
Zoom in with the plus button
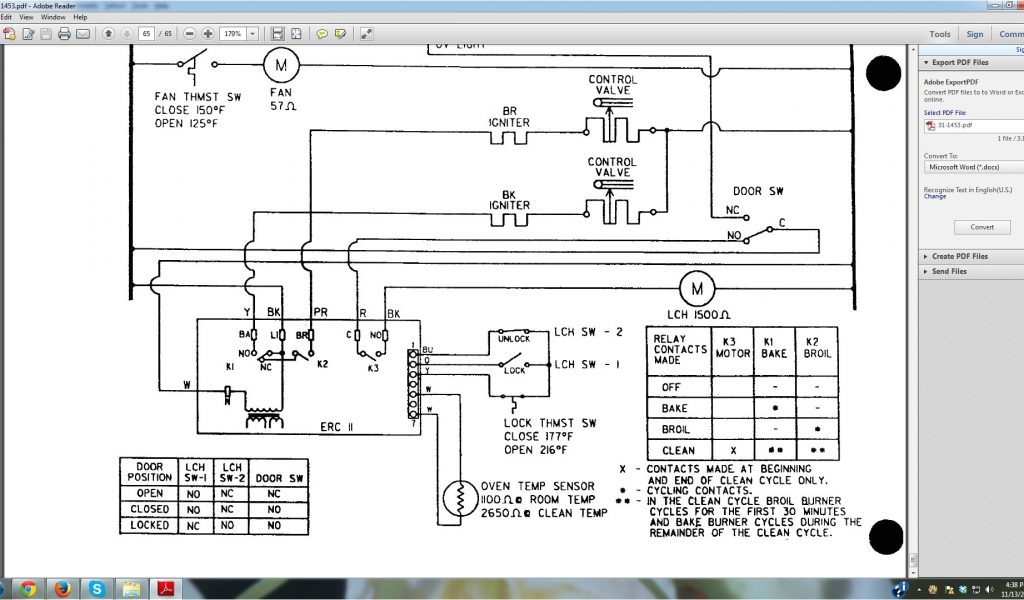tap(207, 34)
